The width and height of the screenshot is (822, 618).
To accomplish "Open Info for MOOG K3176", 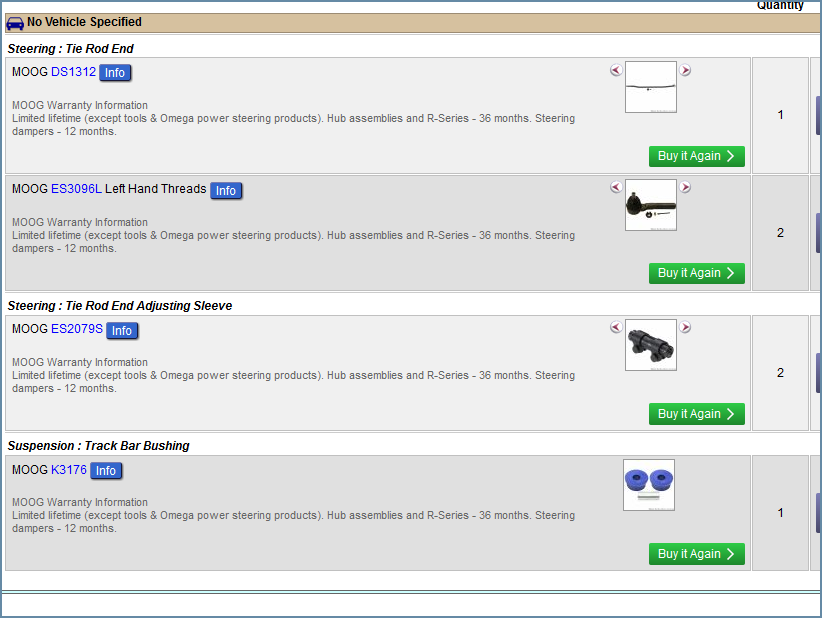I will coord(106,470).
